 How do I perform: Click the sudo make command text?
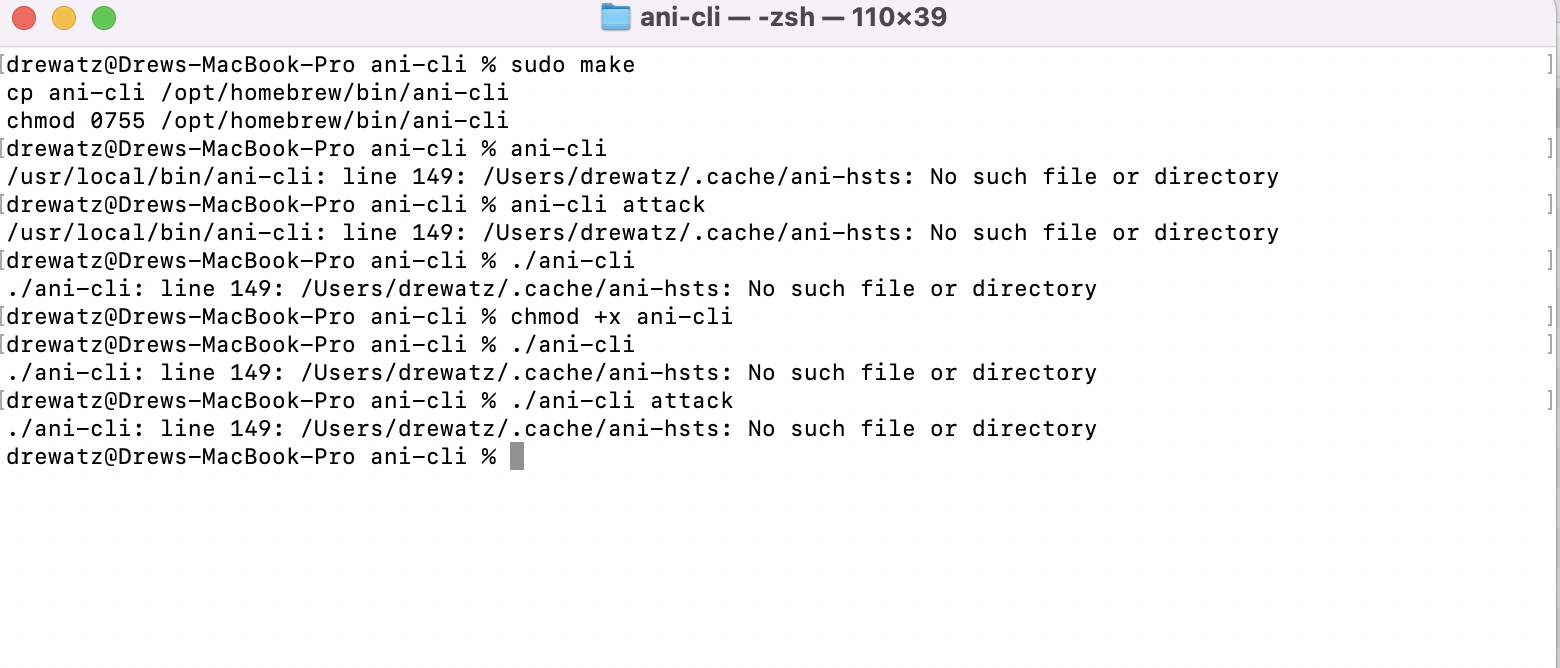tap(574, 64)
